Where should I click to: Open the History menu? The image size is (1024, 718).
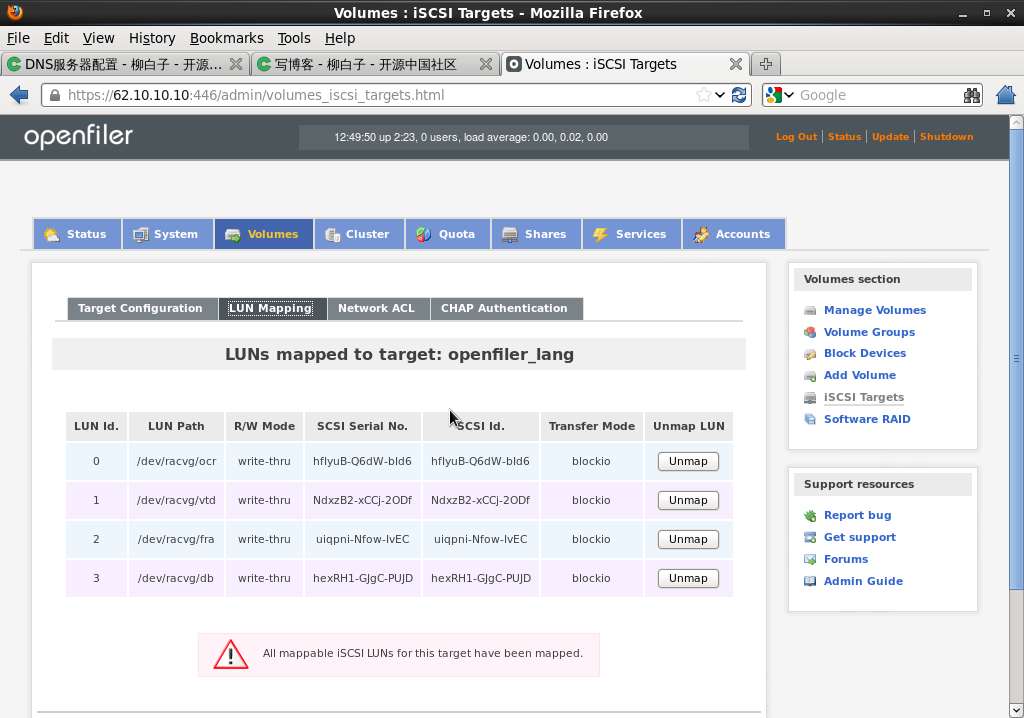pyautogui.click(x=152, y=38)
